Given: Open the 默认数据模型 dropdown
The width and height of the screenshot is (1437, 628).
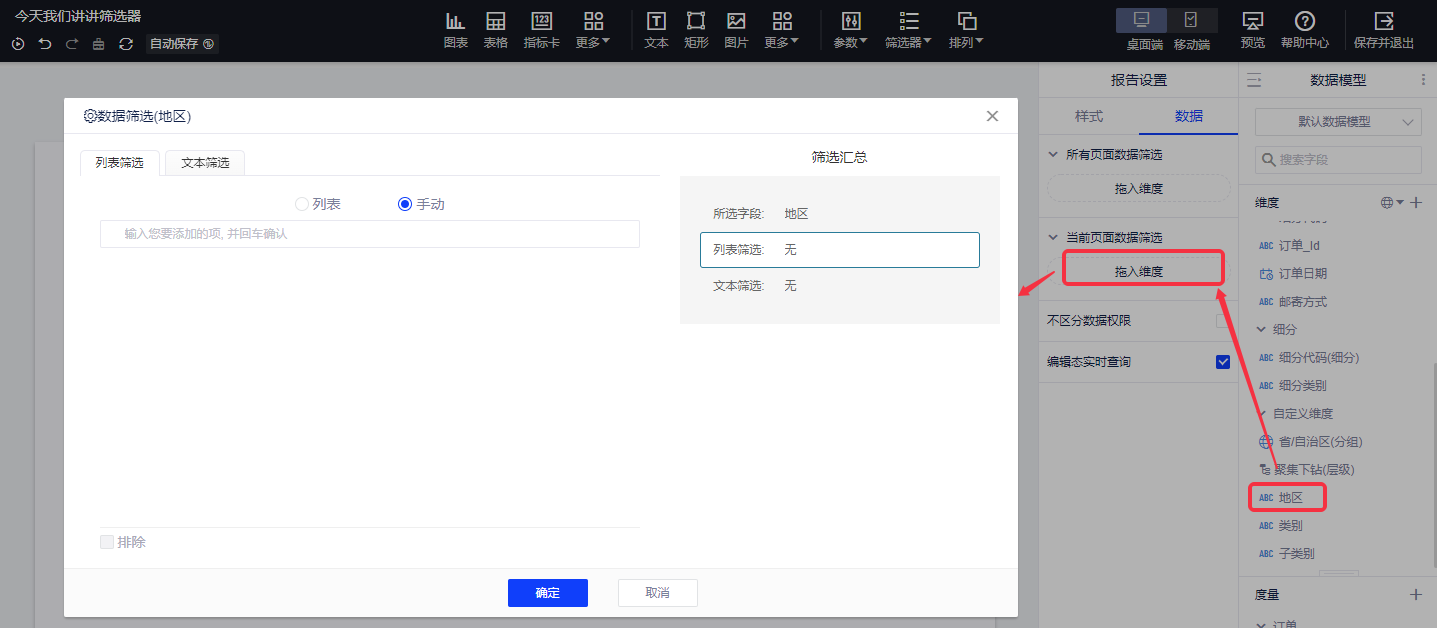Looking at the screenshot, I should [1337, 122].
